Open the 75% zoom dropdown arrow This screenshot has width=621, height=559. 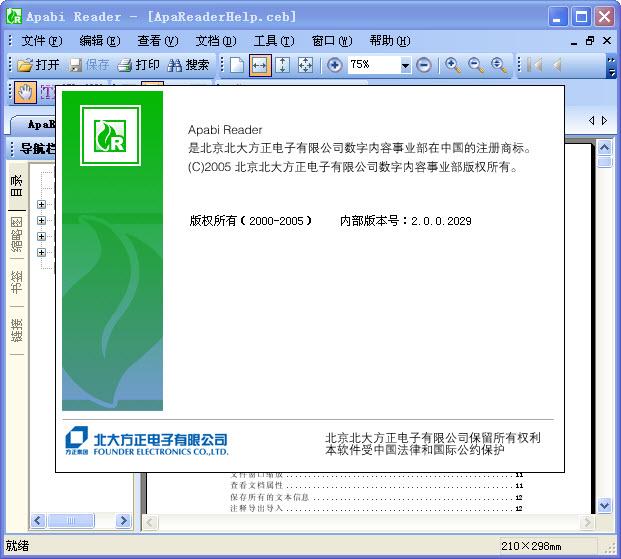(405, 65)
